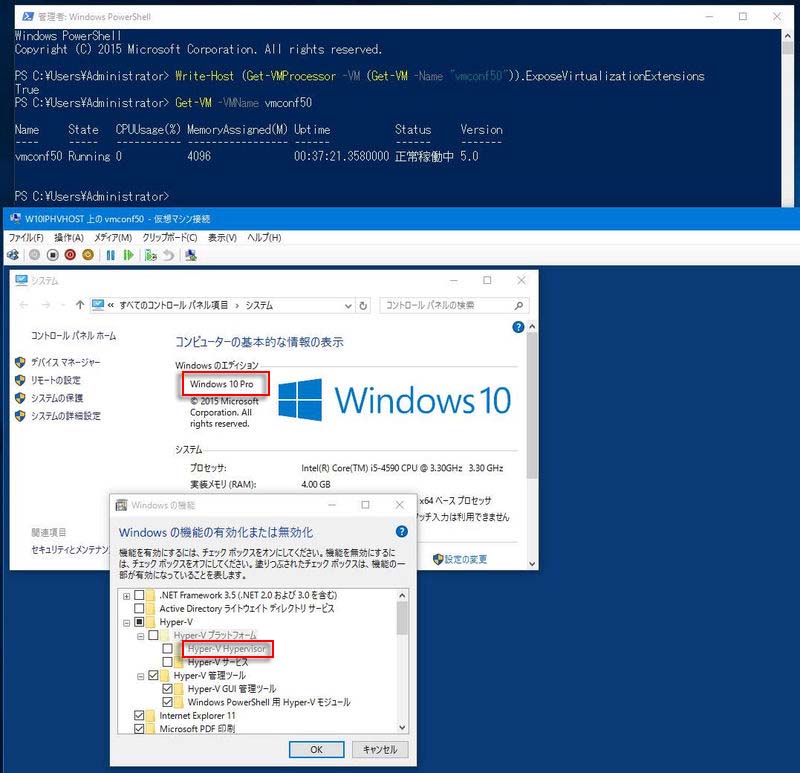Click the computer icon in address bar
This screenshot has height=773, width=800.
tap(97, 305)
